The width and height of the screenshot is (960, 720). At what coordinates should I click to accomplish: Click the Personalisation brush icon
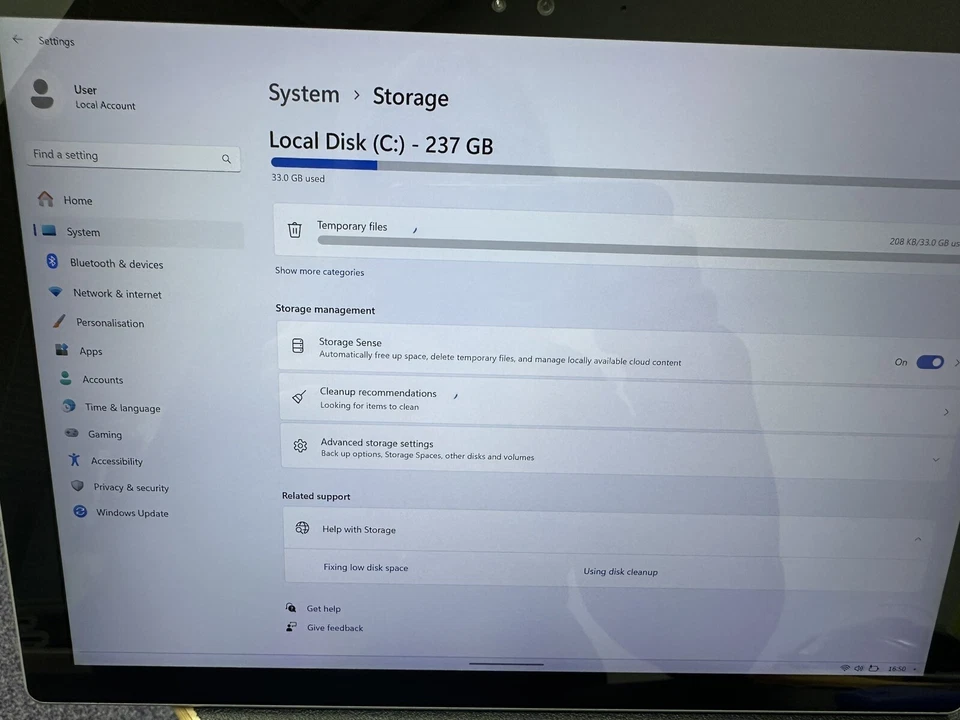click(x=58, y=322)
